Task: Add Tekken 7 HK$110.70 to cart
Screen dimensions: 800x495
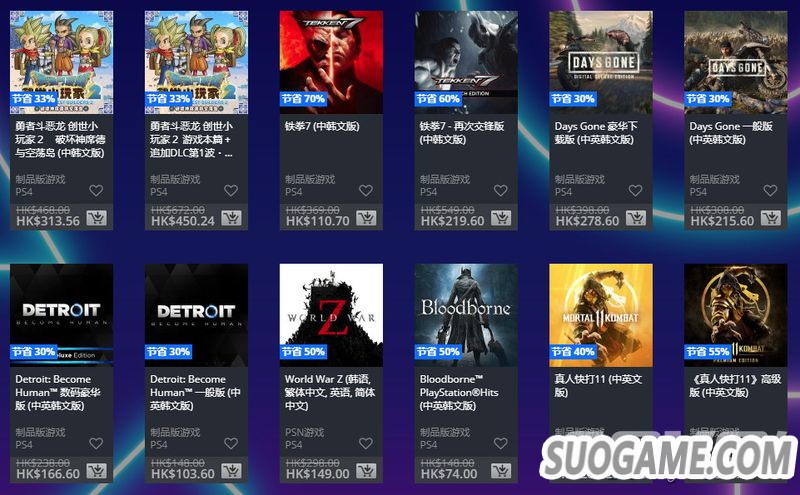Action: [366, 218]
